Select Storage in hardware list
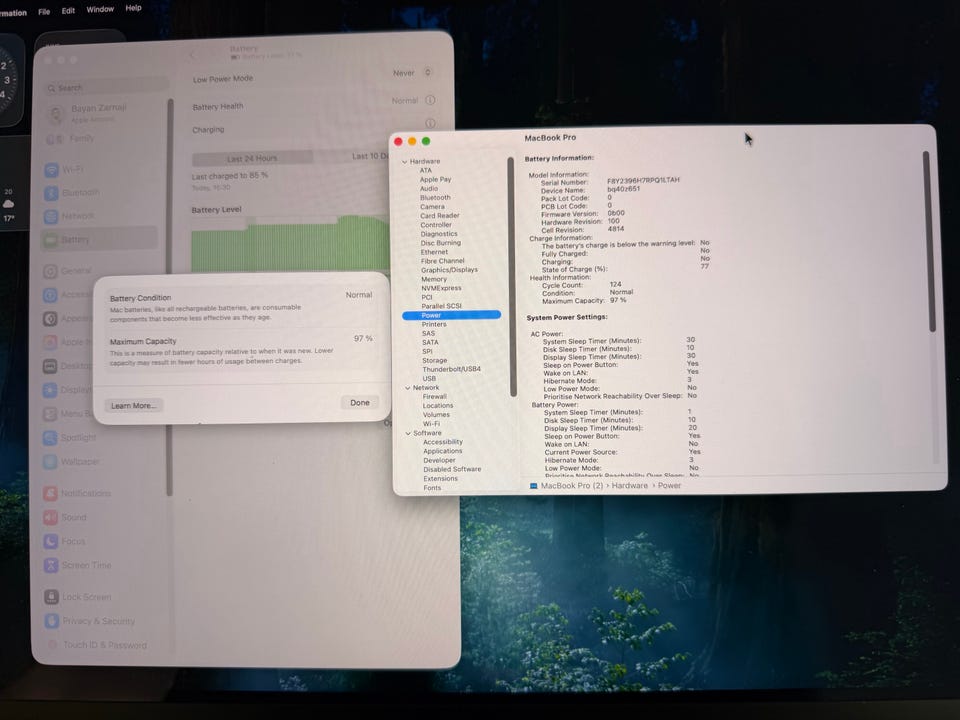The image size is (960, 720). coord(434,360)
